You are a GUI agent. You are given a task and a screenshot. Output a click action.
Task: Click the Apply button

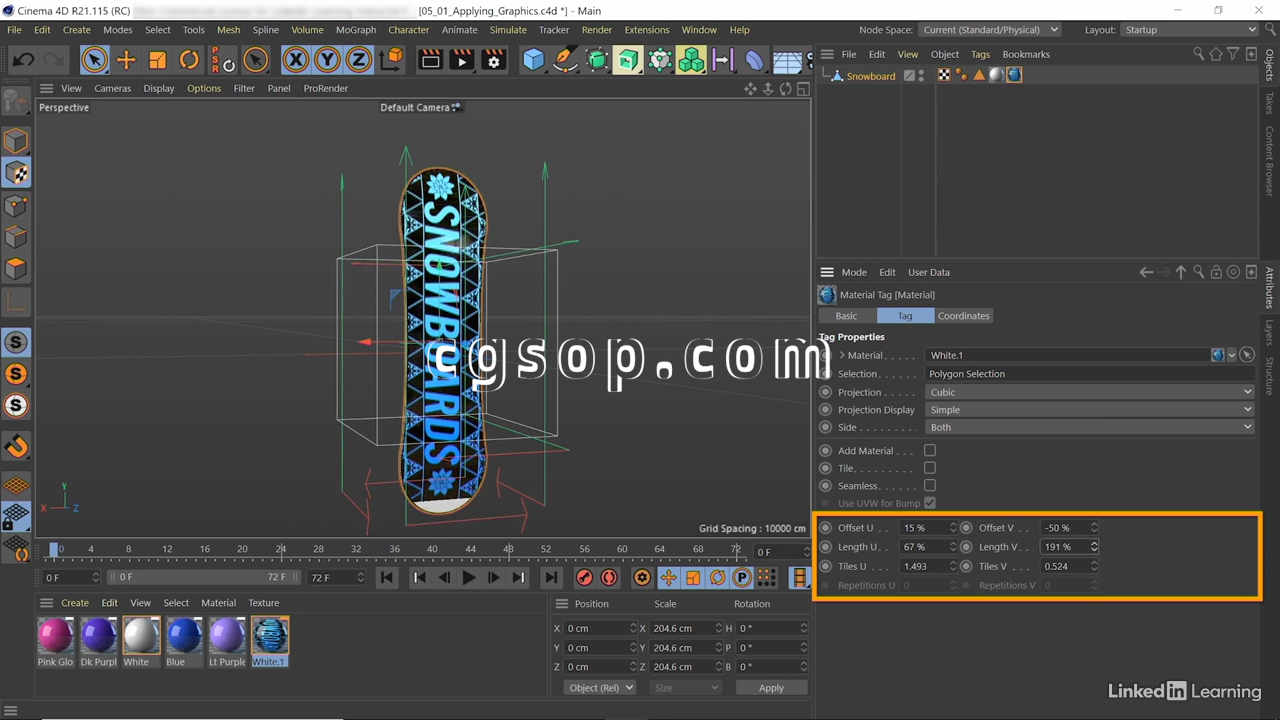pyautogui.click(x=770, y=688)
